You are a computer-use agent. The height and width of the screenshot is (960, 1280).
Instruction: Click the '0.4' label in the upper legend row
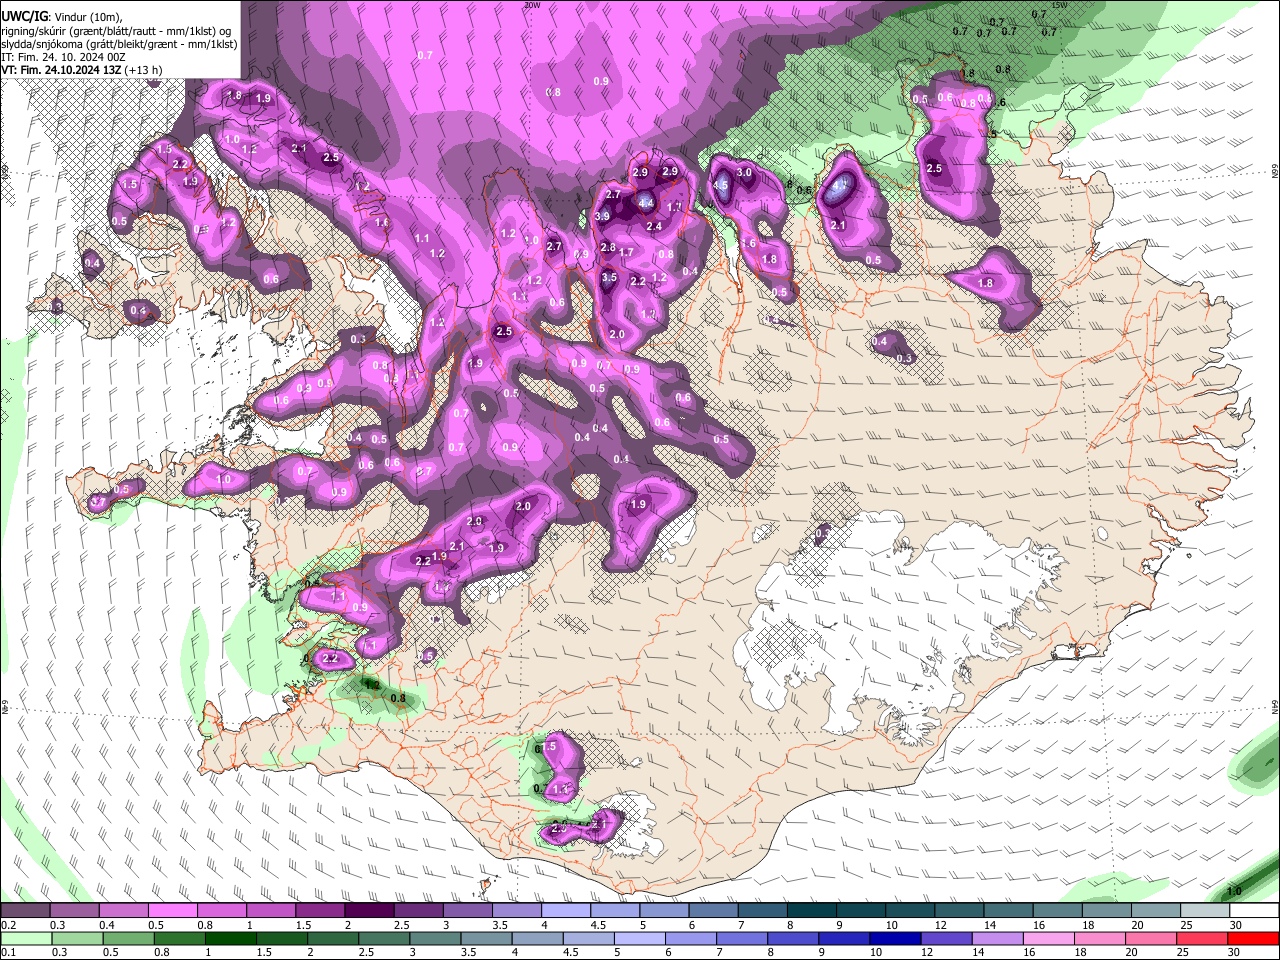coord(106,925)
